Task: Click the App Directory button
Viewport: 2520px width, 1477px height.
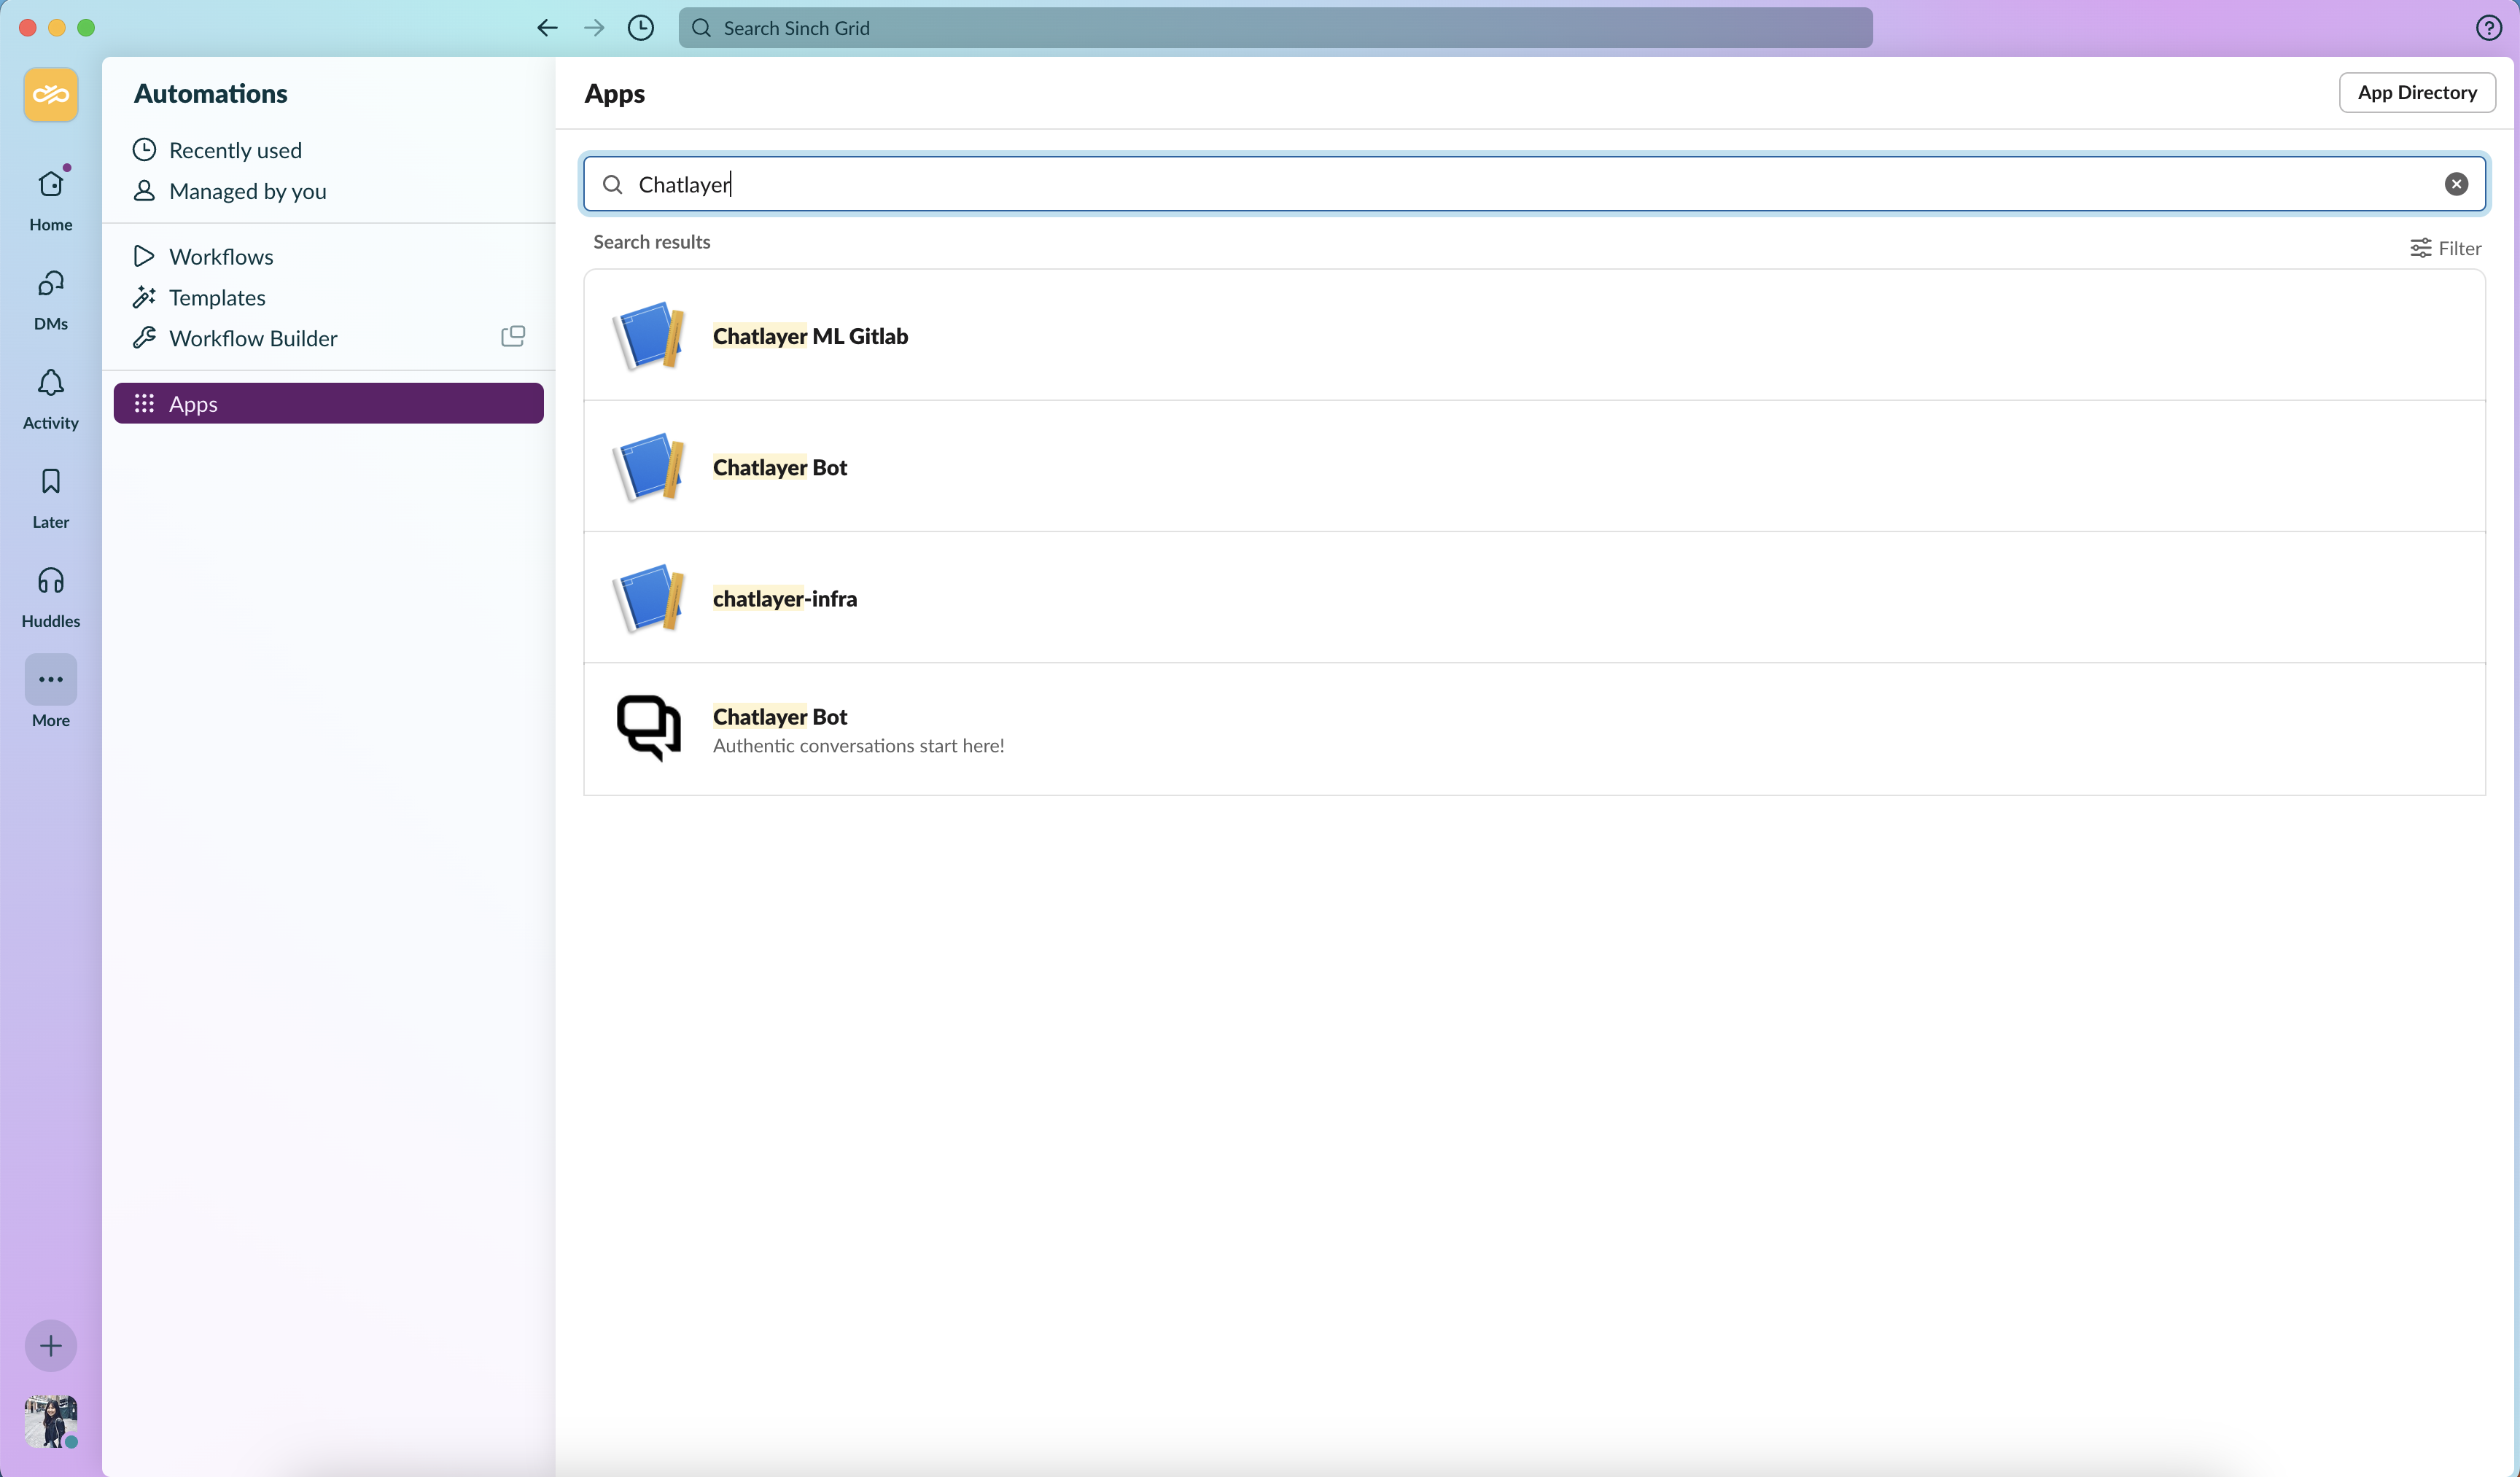Action: pos(2416,93)
